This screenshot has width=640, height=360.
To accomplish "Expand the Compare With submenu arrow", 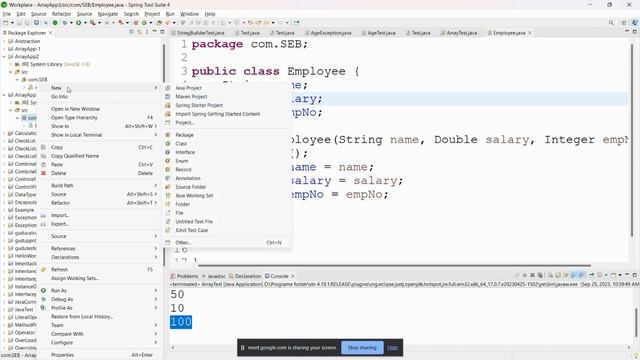I will point(156,334).
